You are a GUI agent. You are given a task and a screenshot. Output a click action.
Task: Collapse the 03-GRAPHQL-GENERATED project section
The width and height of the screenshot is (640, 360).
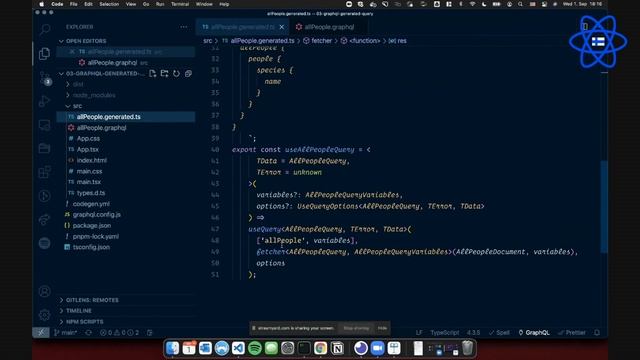(102, 73)
